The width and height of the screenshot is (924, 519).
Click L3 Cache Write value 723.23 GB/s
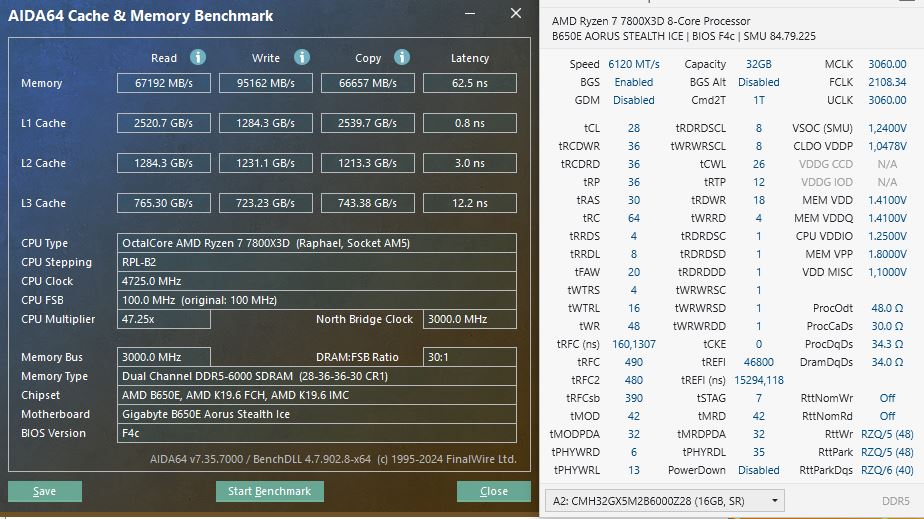[266, 203]
